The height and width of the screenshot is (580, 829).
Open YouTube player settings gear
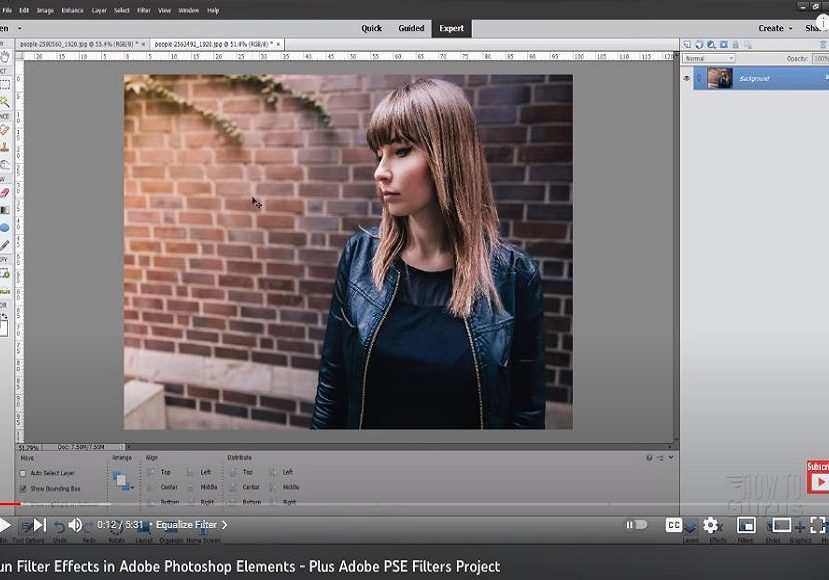coord(711,525)
